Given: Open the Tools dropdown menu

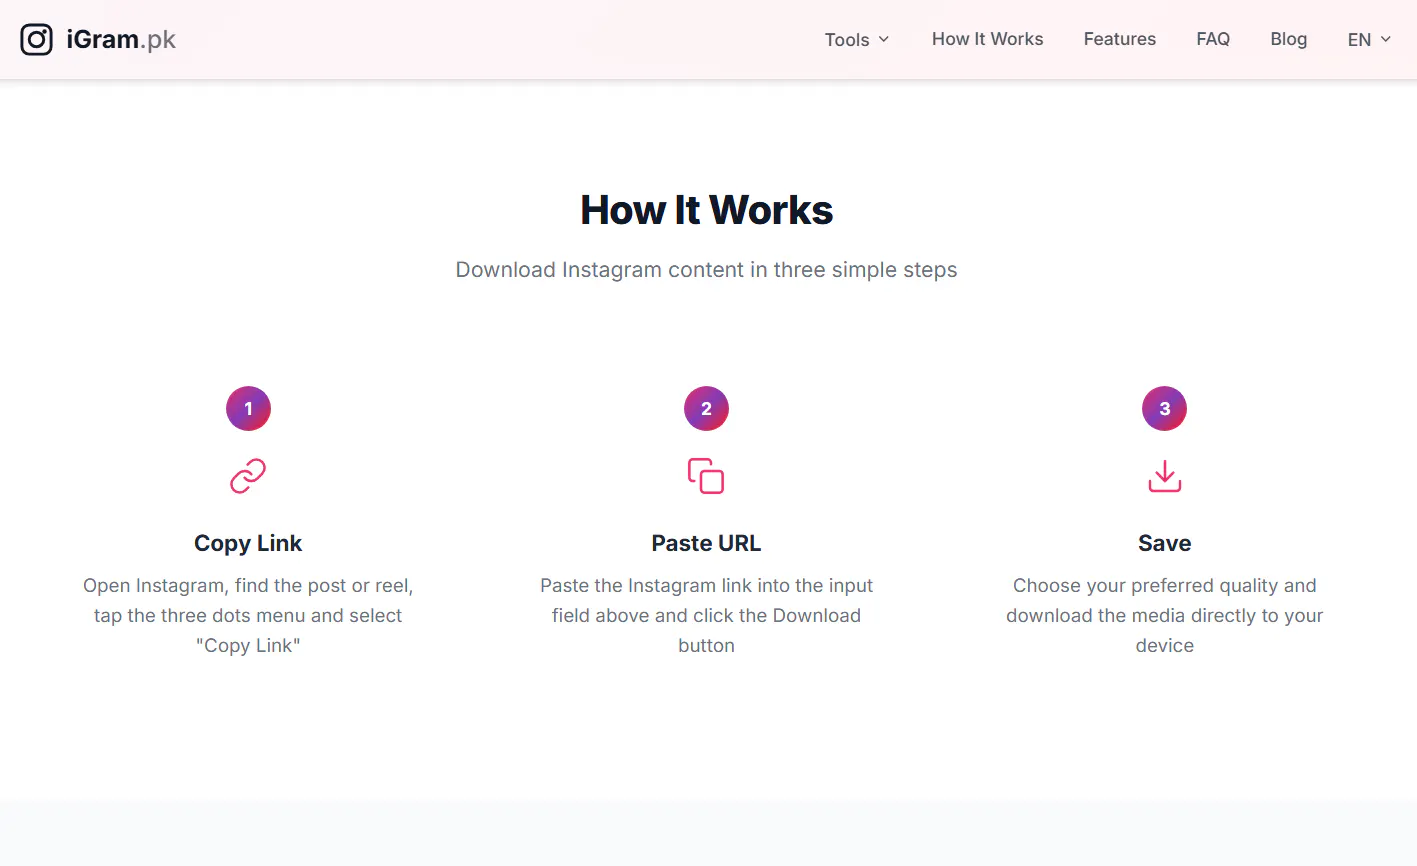Looking at the screenshot, I should 857,39.
